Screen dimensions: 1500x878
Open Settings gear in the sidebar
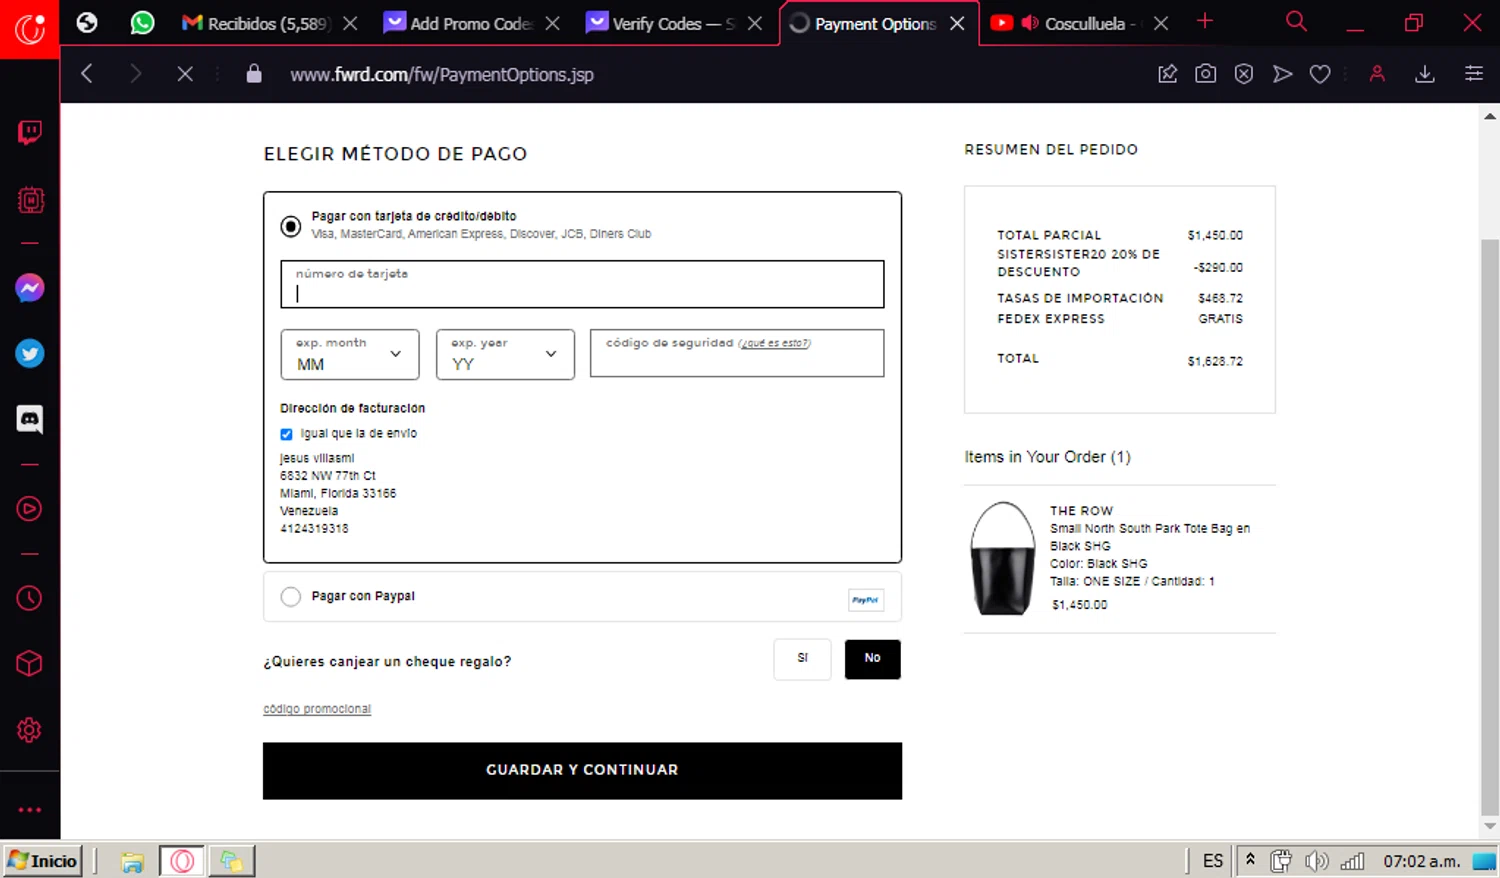[30, 730]
